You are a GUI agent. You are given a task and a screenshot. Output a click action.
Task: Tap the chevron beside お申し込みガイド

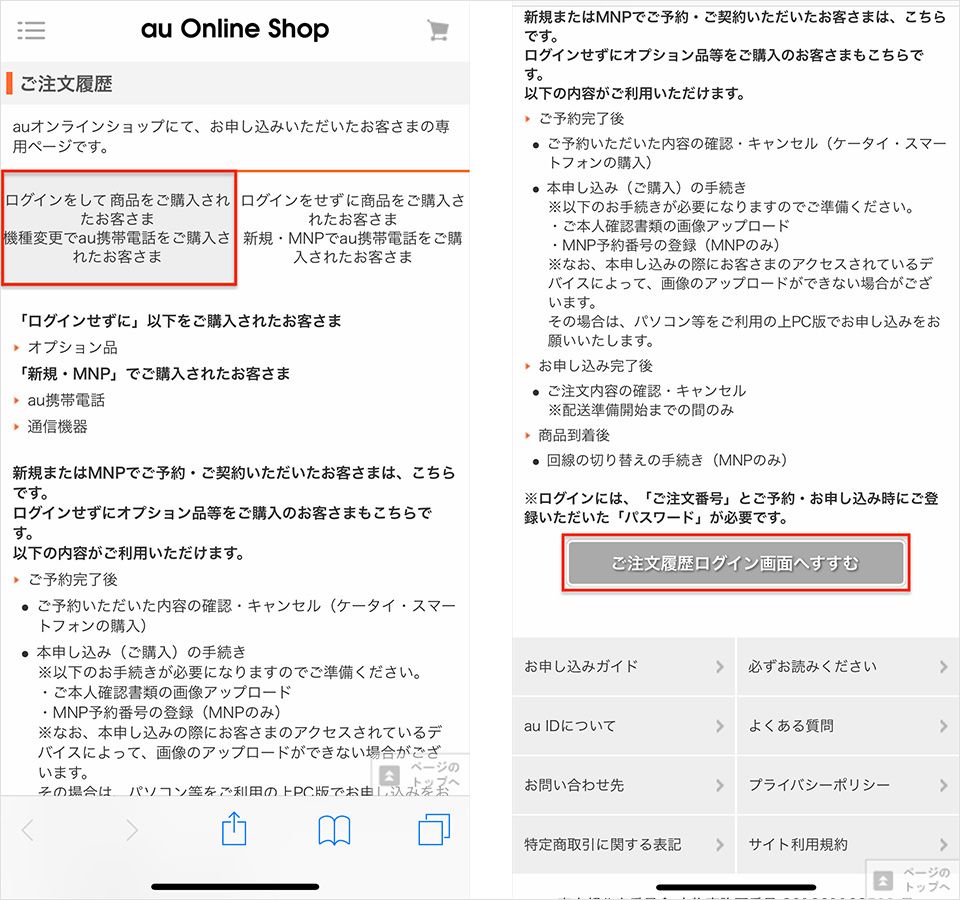click(x=720, y=667)
